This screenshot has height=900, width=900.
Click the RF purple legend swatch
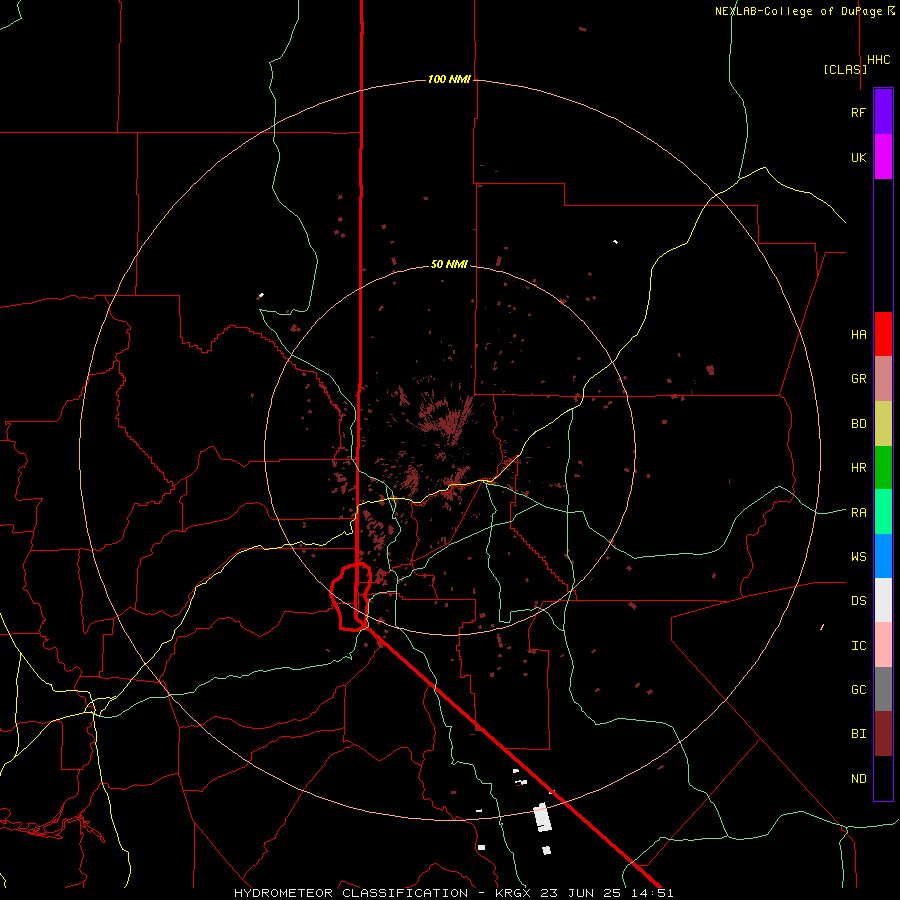883,112
